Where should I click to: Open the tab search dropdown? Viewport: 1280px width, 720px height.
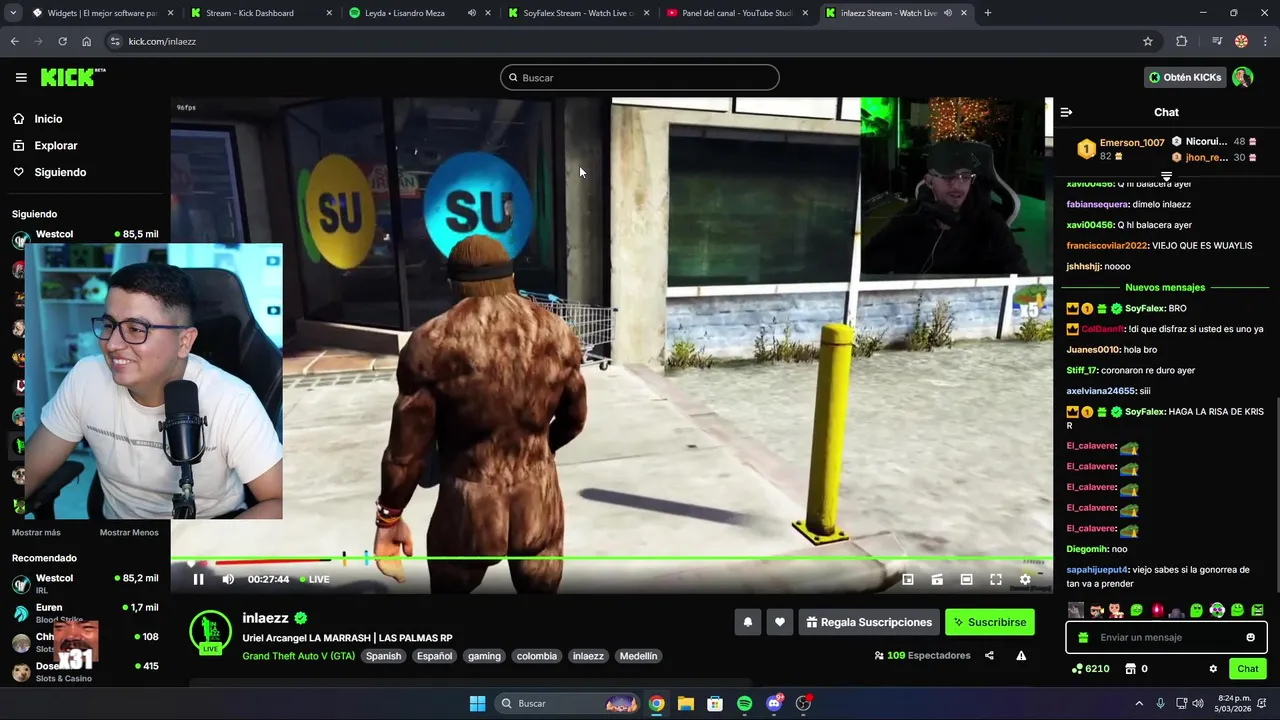(x=13, y=13)
